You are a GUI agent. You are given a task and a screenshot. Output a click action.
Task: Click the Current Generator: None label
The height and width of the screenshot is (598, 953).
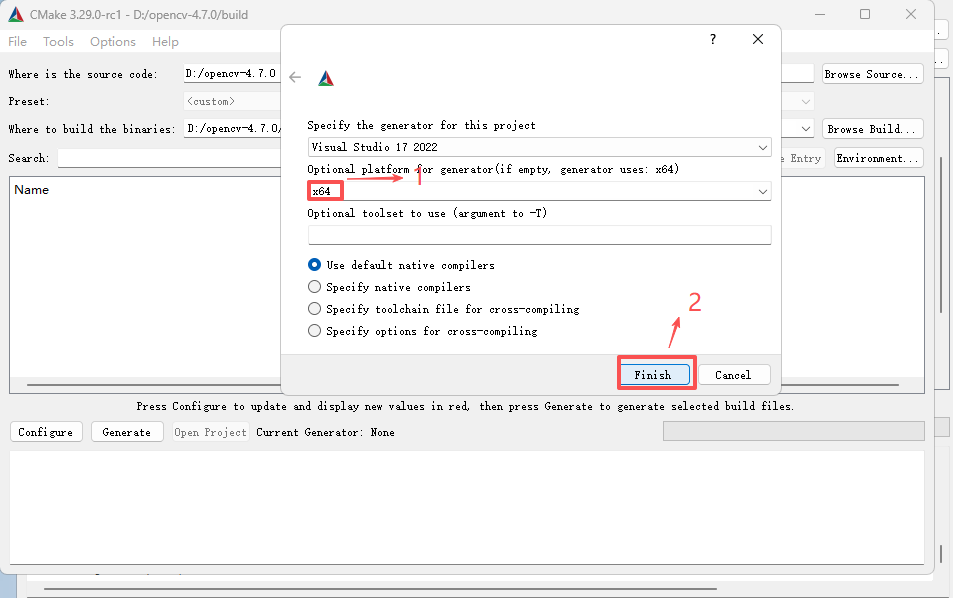click(x=325, y=432)
